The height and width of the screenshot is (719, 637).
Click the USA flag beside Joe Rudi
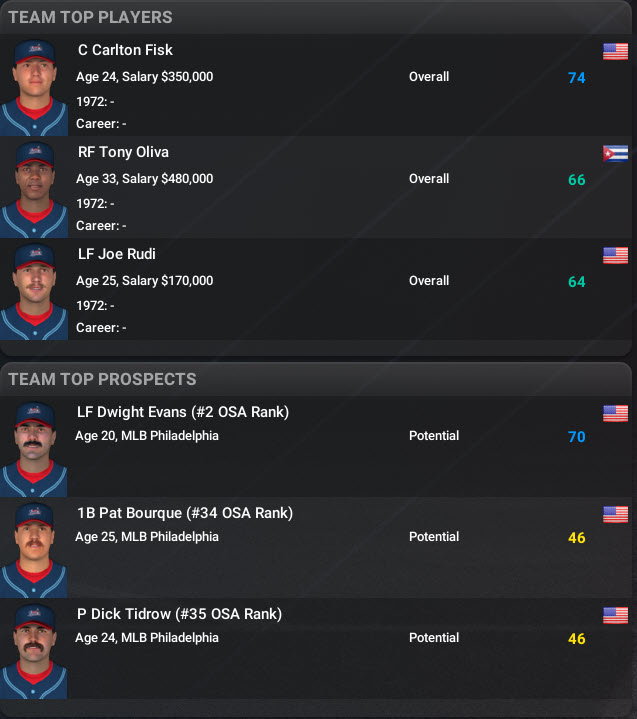[x=614, y=256]
